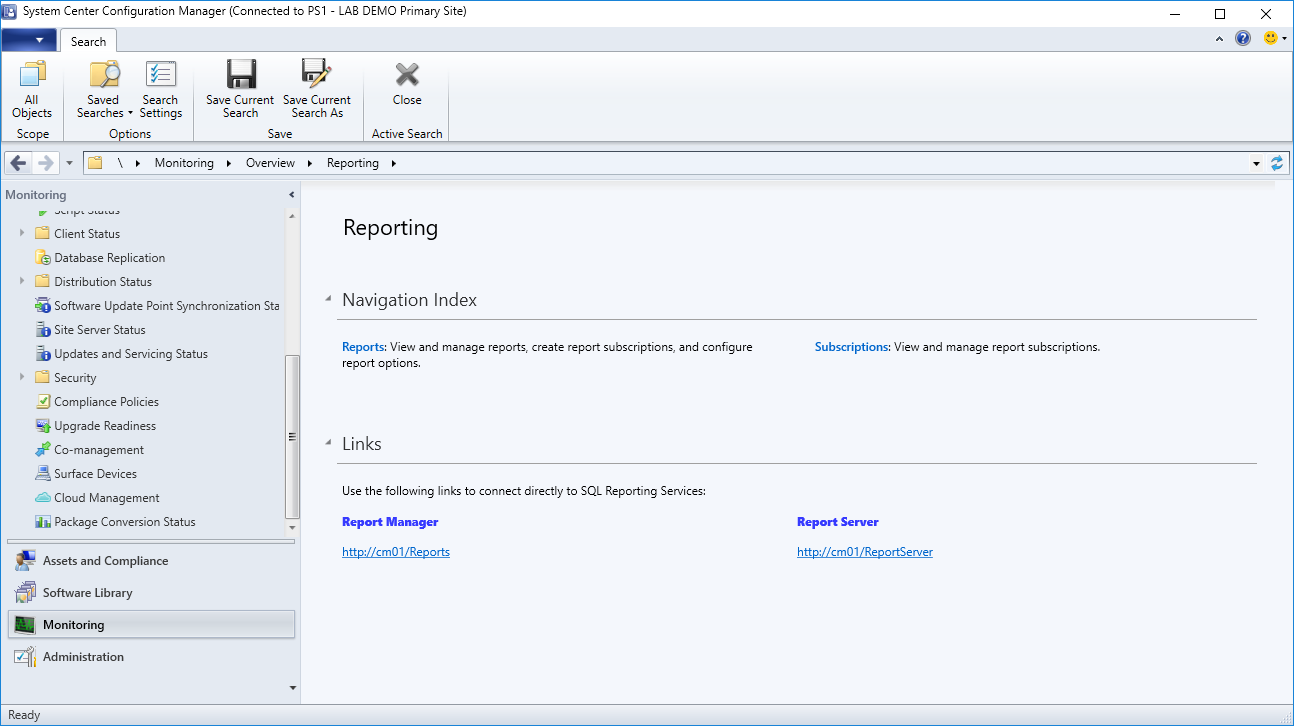The image size is (1294, 726).
Task: Refresh the Reporting view
Action: coord(1277,162)
